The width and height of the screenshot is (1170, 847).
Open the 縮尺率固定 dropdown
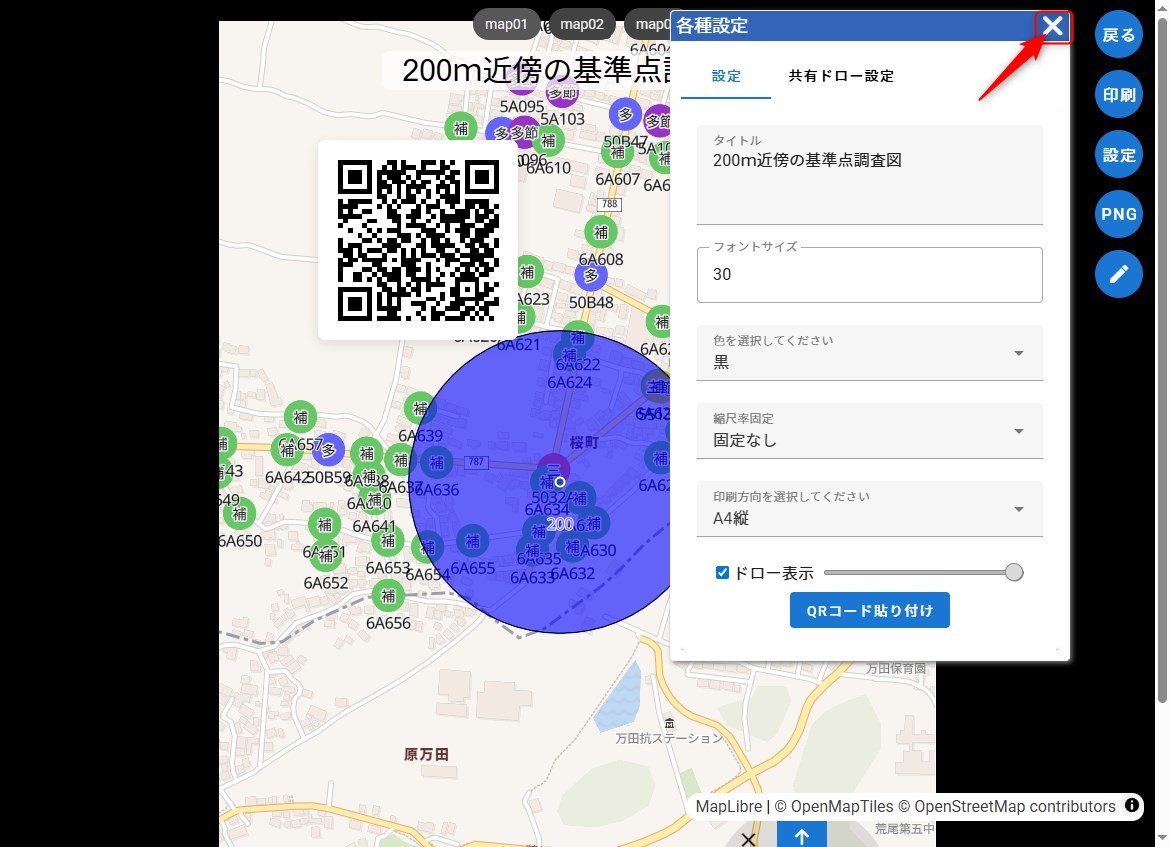tap(869, 431)
